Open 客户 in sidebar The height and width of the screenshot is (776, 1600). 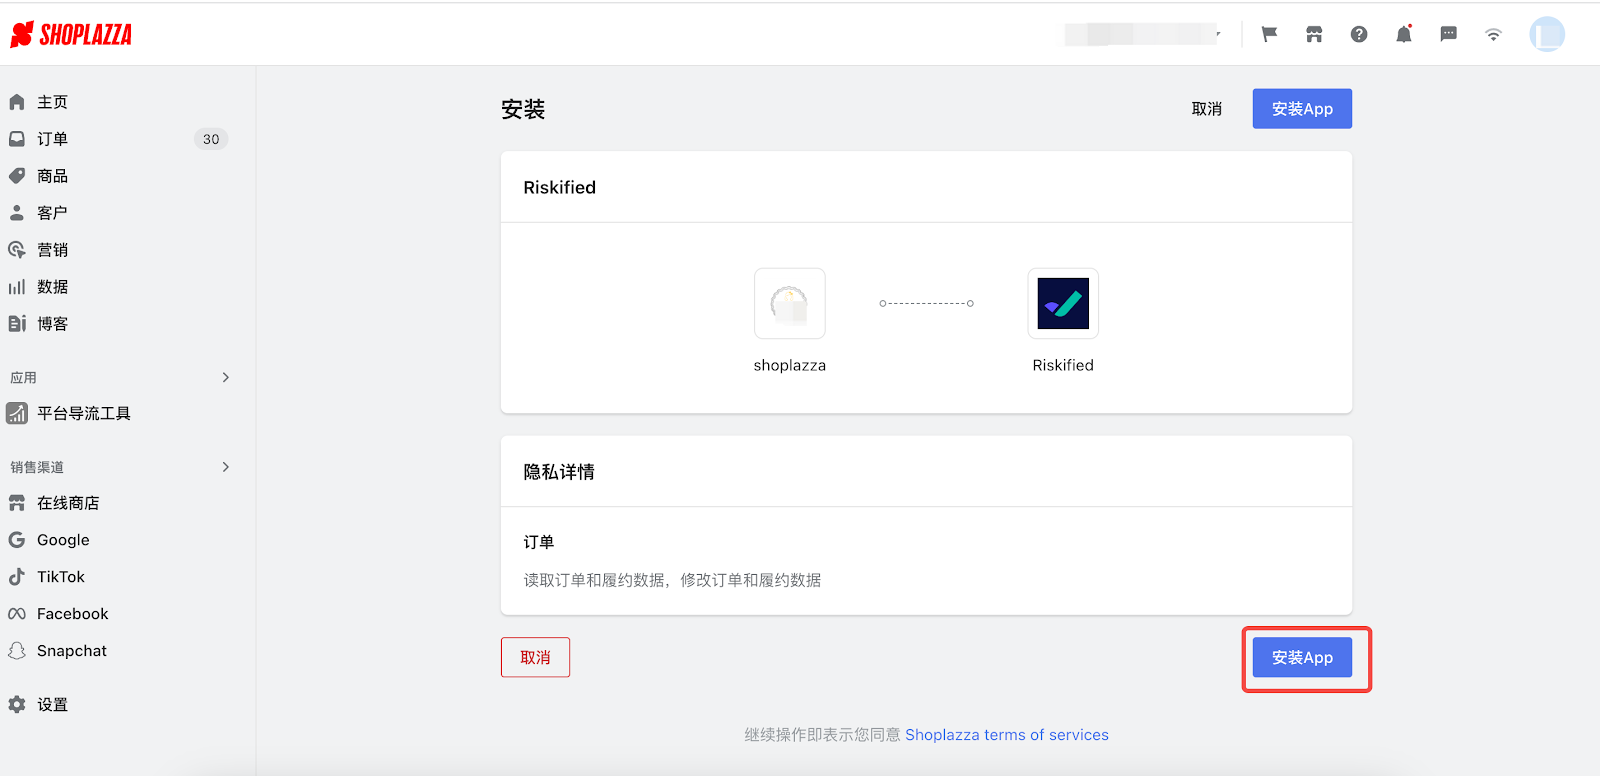tap(53, 213)
